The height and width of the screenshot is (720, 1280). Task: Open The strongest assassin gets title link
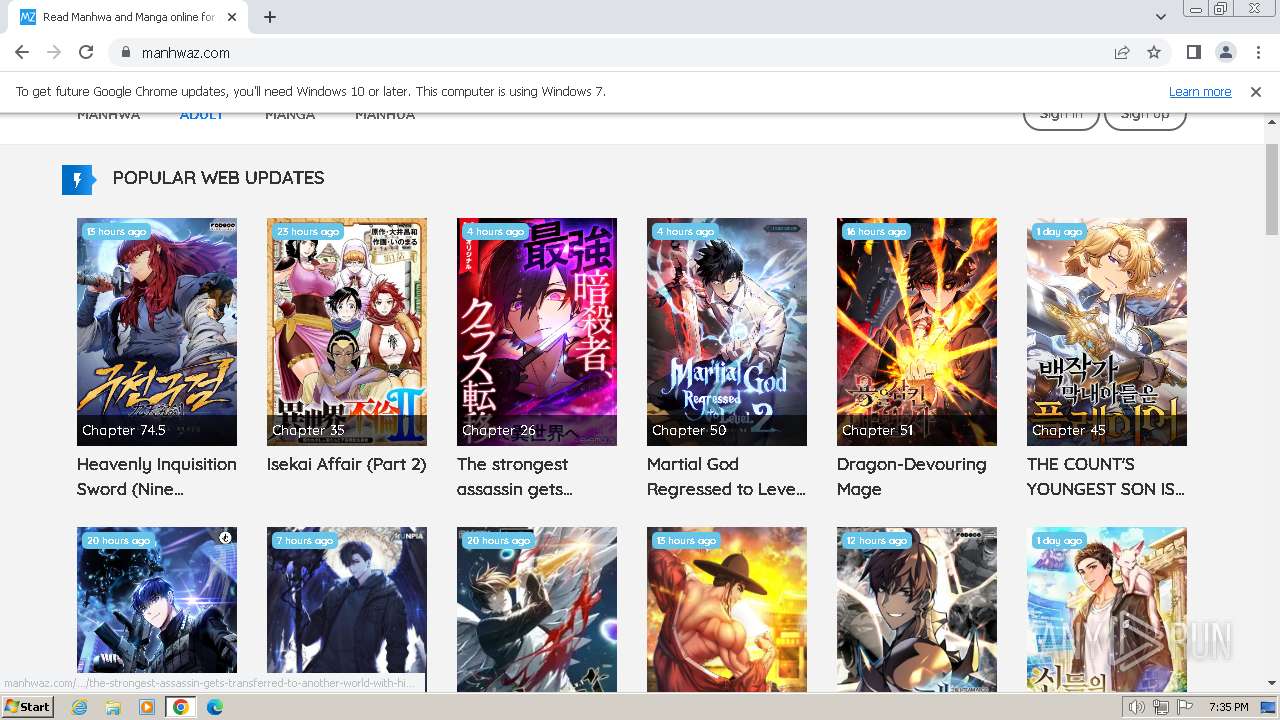click(515, 476)
